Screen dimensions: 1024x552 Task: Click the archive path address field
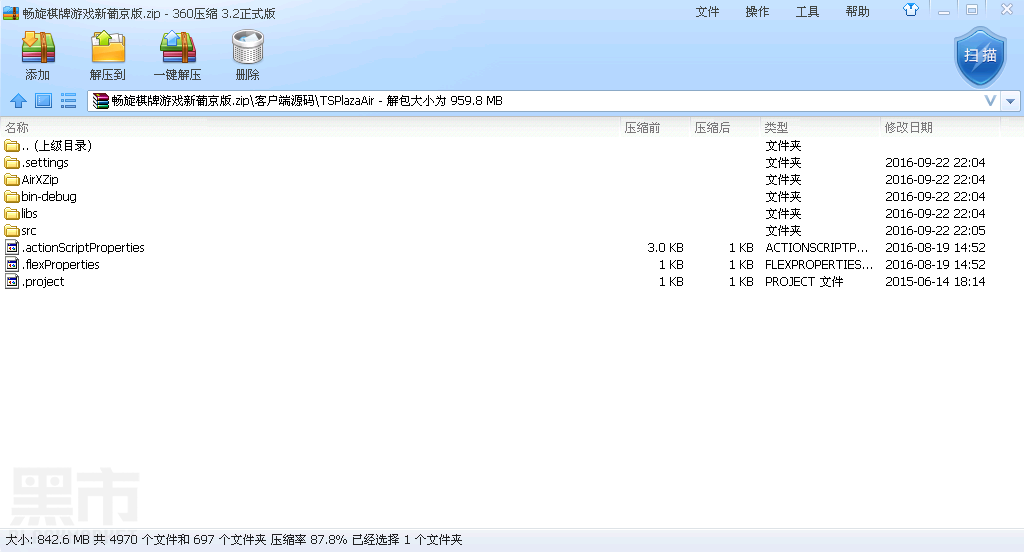(x=545, y=101)
